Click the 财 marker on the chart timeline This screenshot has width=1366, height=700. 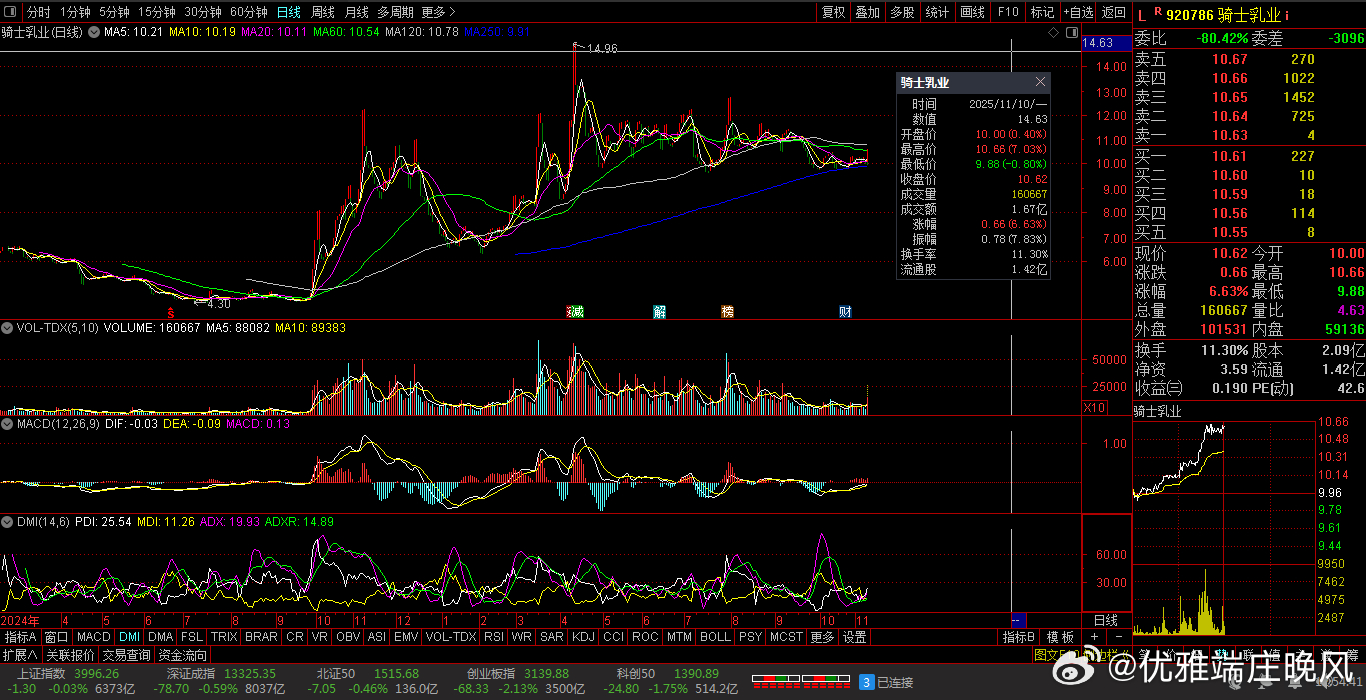[845, 311]
